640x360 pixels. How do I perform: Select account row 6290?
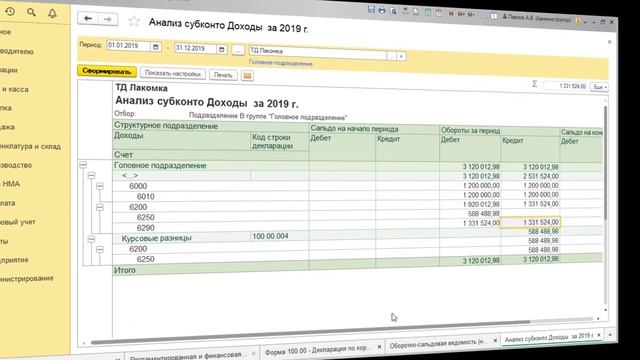pyautogui.click(x=145, y=228)
